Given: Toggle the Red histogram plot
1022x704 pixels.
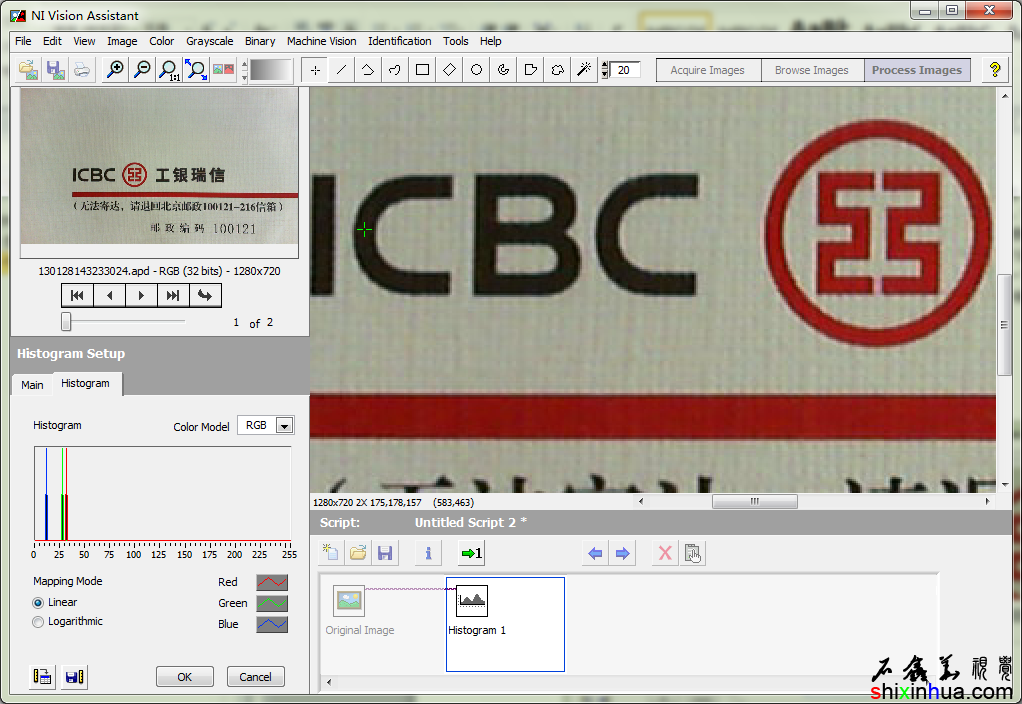Looking at the screenshot, I should [x=271, y=582].
